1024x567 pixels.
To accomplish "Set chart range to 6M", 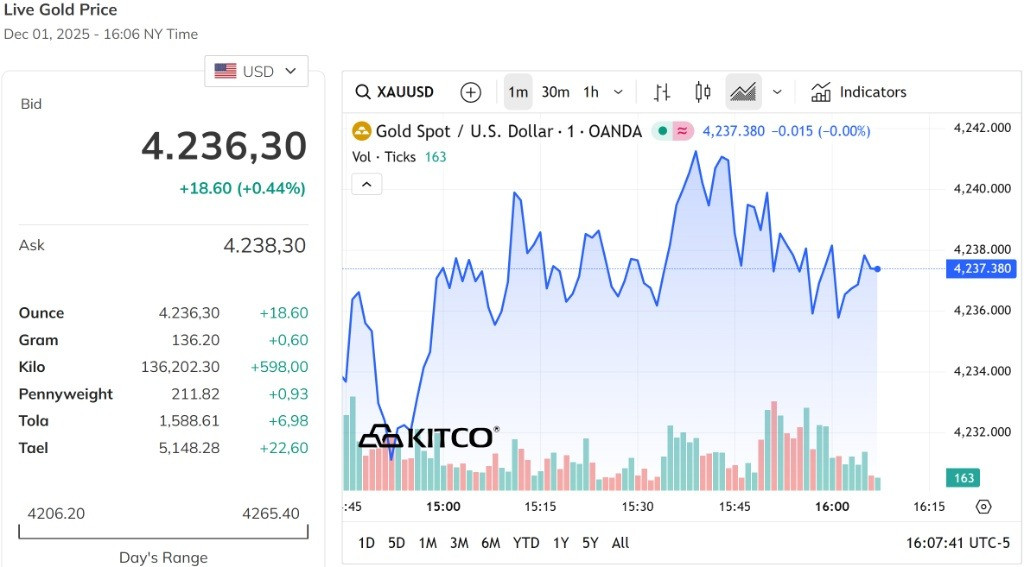I will (490, 543).
